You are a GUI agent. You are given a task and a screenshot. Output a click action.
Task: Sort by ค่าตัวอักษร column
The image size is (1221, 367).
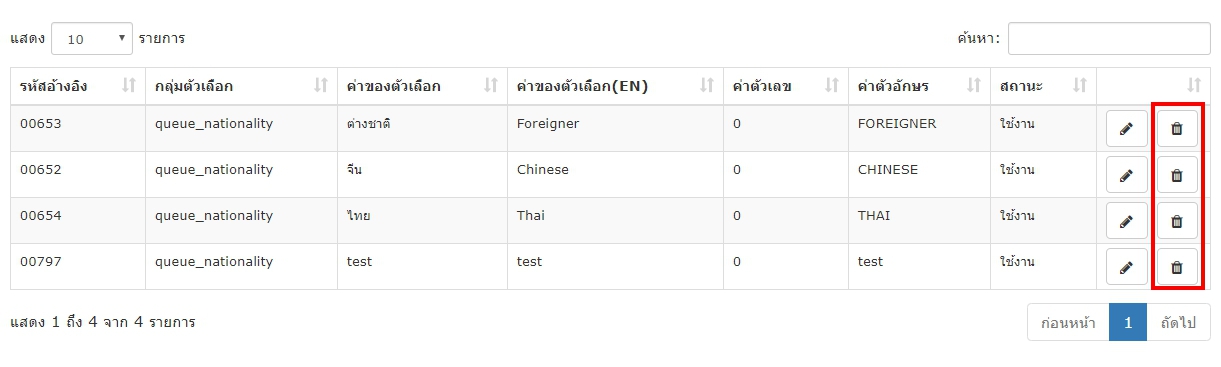[919, 86]
